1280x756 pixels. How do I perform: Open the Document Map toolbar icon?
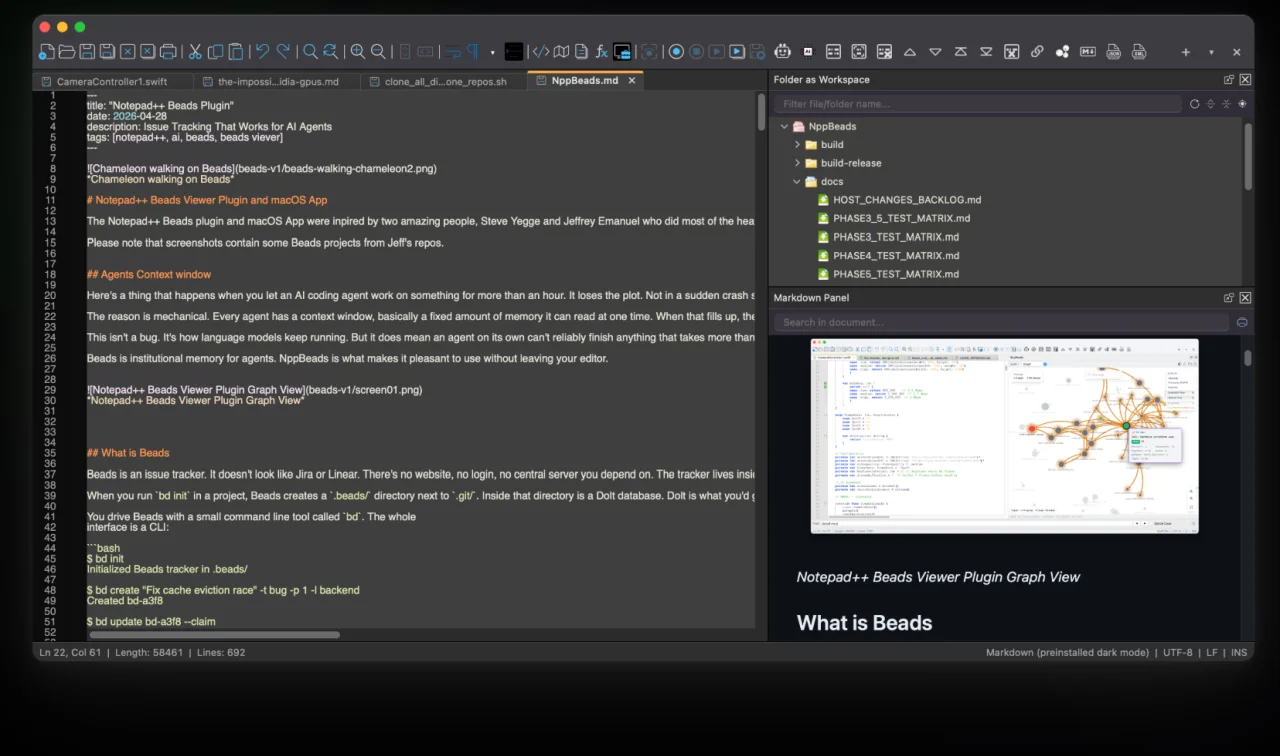pyautogui.click(x=562, y=52)
